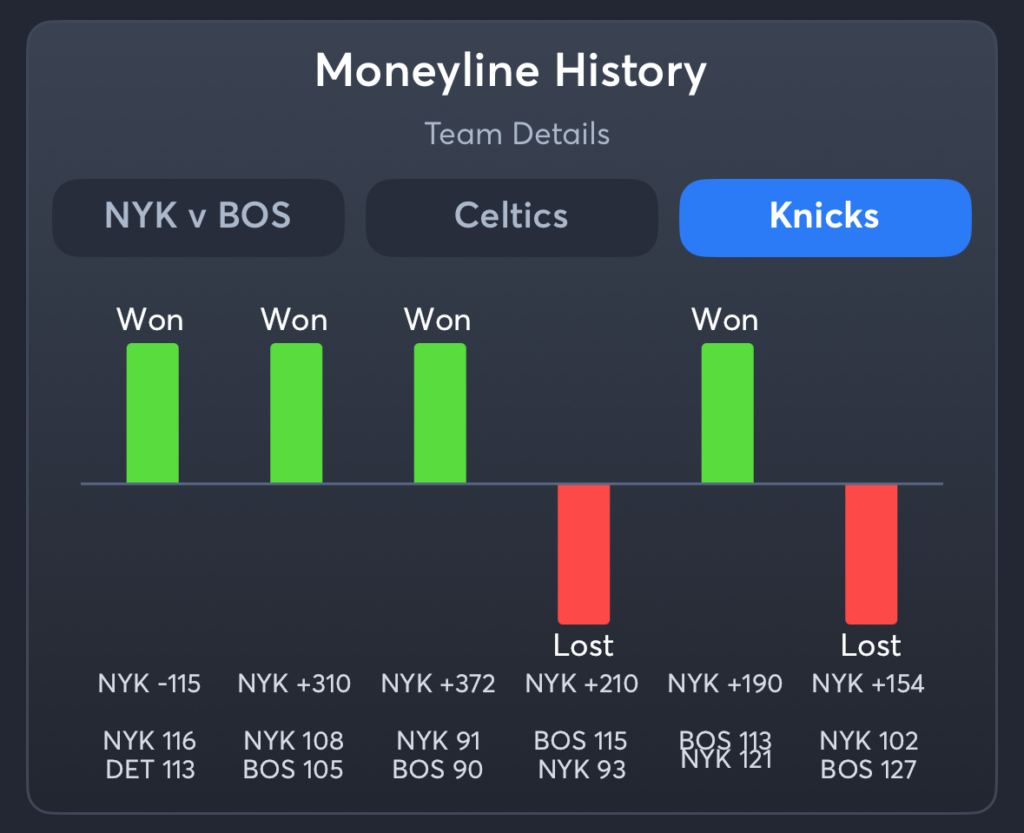
Task: Click the BOS 115 NYK 93 score
Action: (581, 755)
